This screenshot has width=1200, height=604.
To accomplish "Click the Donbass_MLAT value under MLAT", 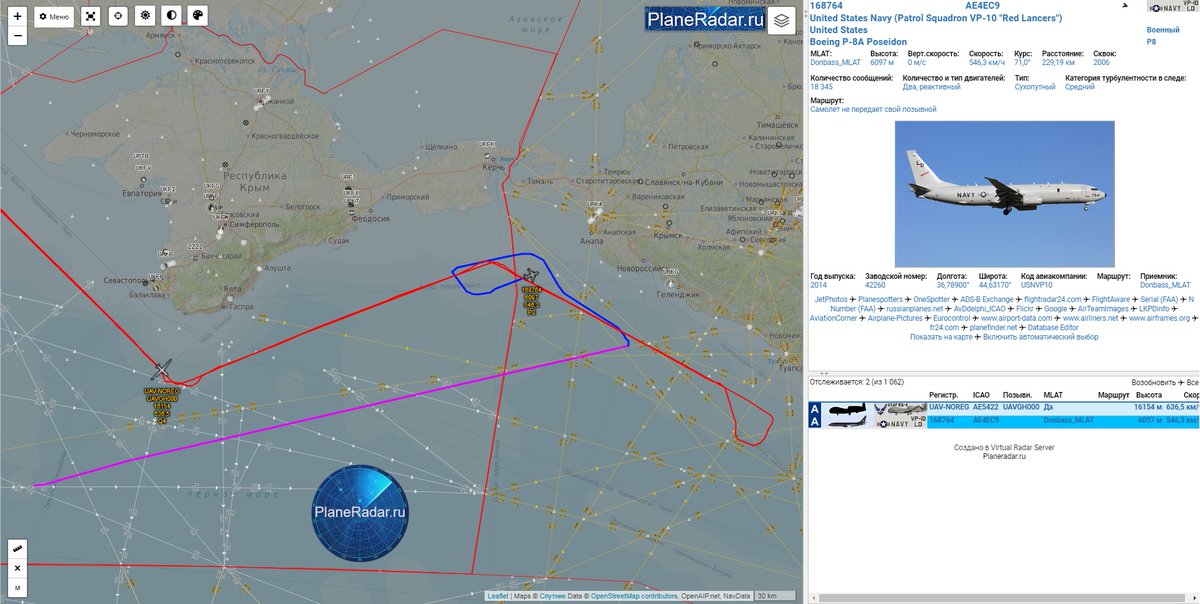I will [x=837, y=62].
